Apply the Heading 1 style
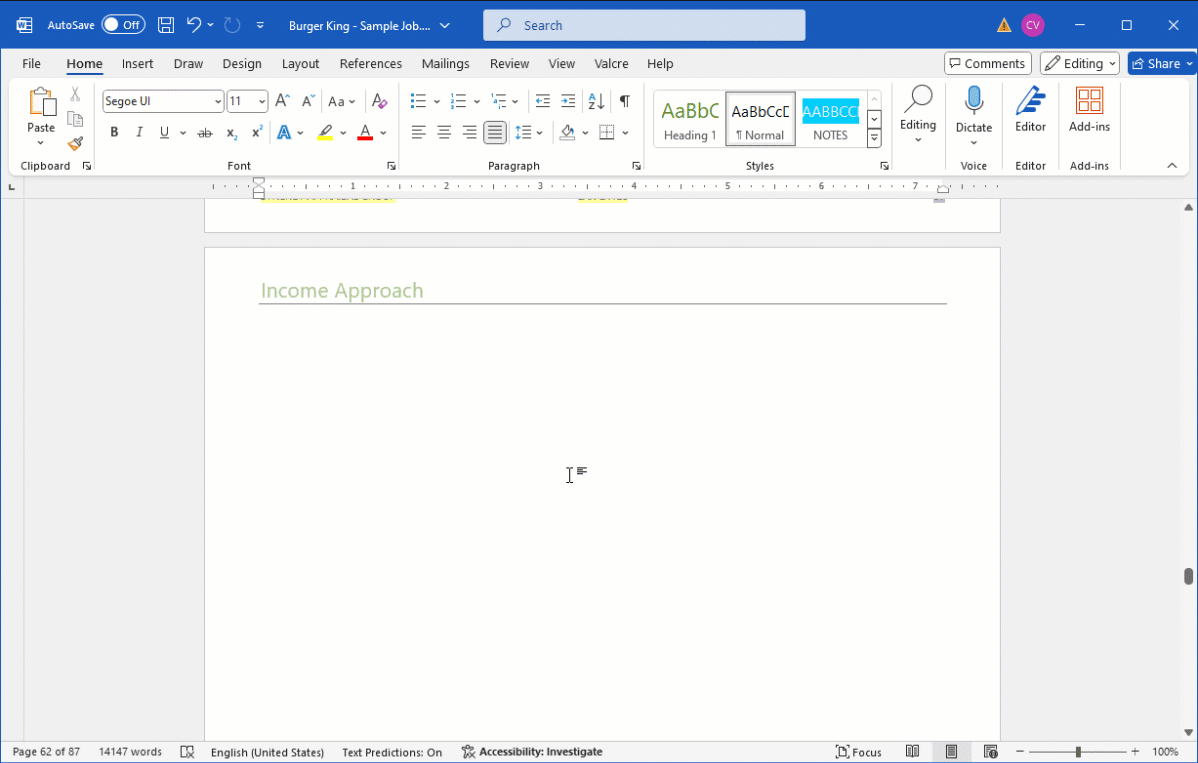Viewport: 1198px width, 763px height. point(690,119)
